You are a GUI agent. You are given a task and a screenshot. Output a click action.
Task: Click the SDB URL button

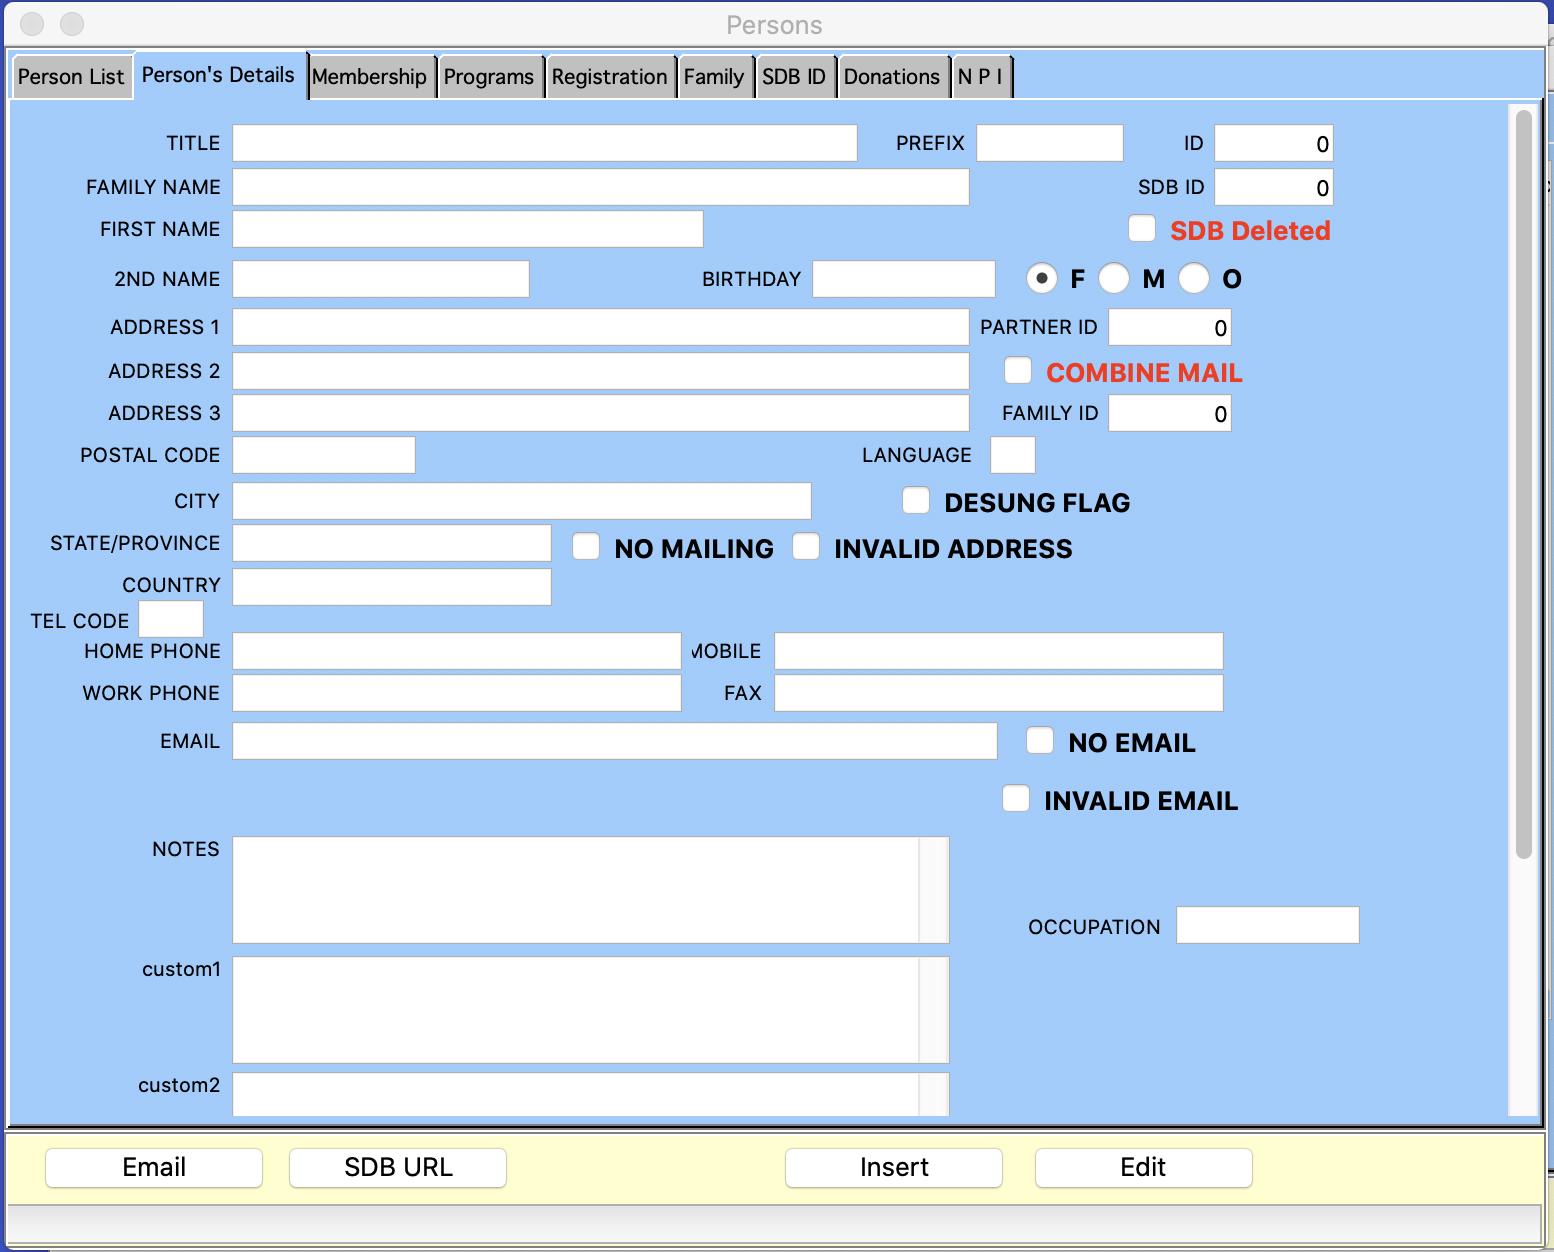point(398,1167)
